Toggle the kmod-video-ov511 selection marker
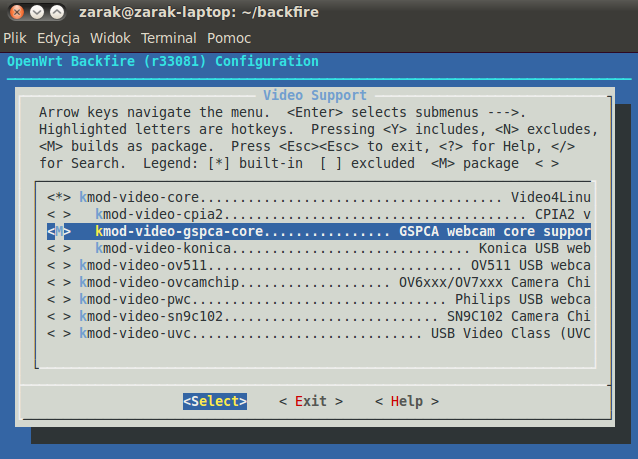The image size is (638, 459). tap(59, 266)
